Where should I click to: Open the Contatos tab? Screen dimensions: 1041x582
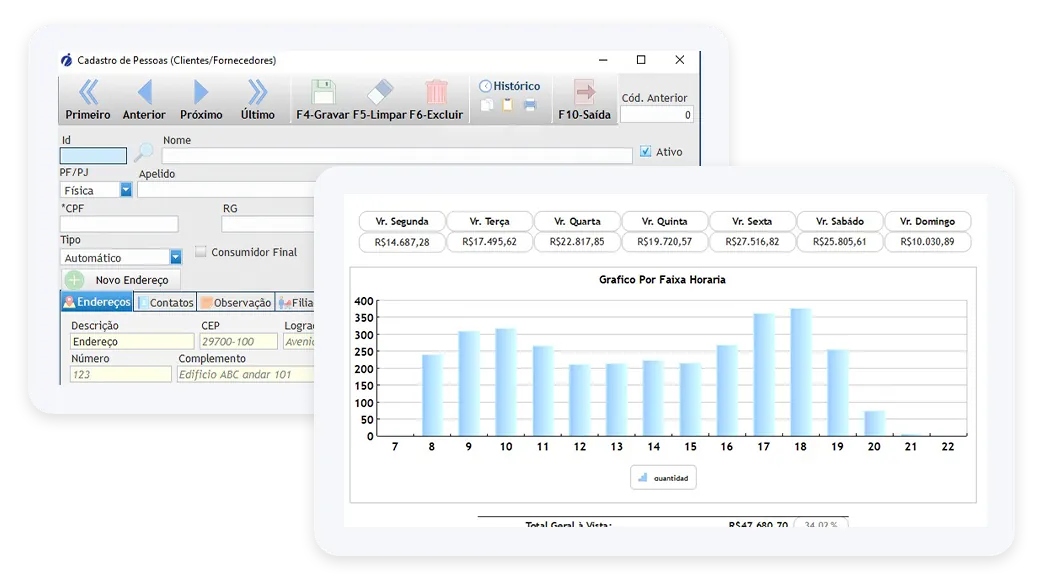(x=166, y=303)
